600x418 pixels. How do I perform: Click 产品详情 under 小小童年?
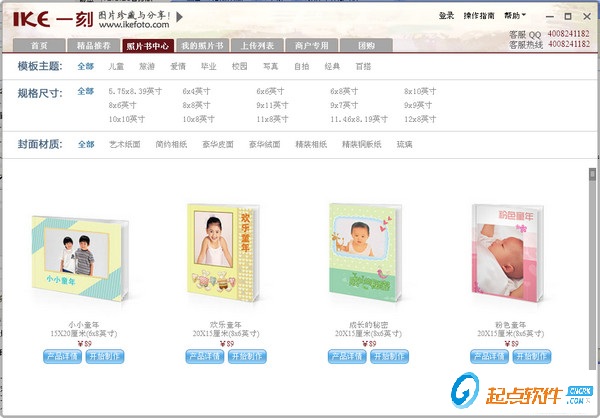[x=62, y=356]
